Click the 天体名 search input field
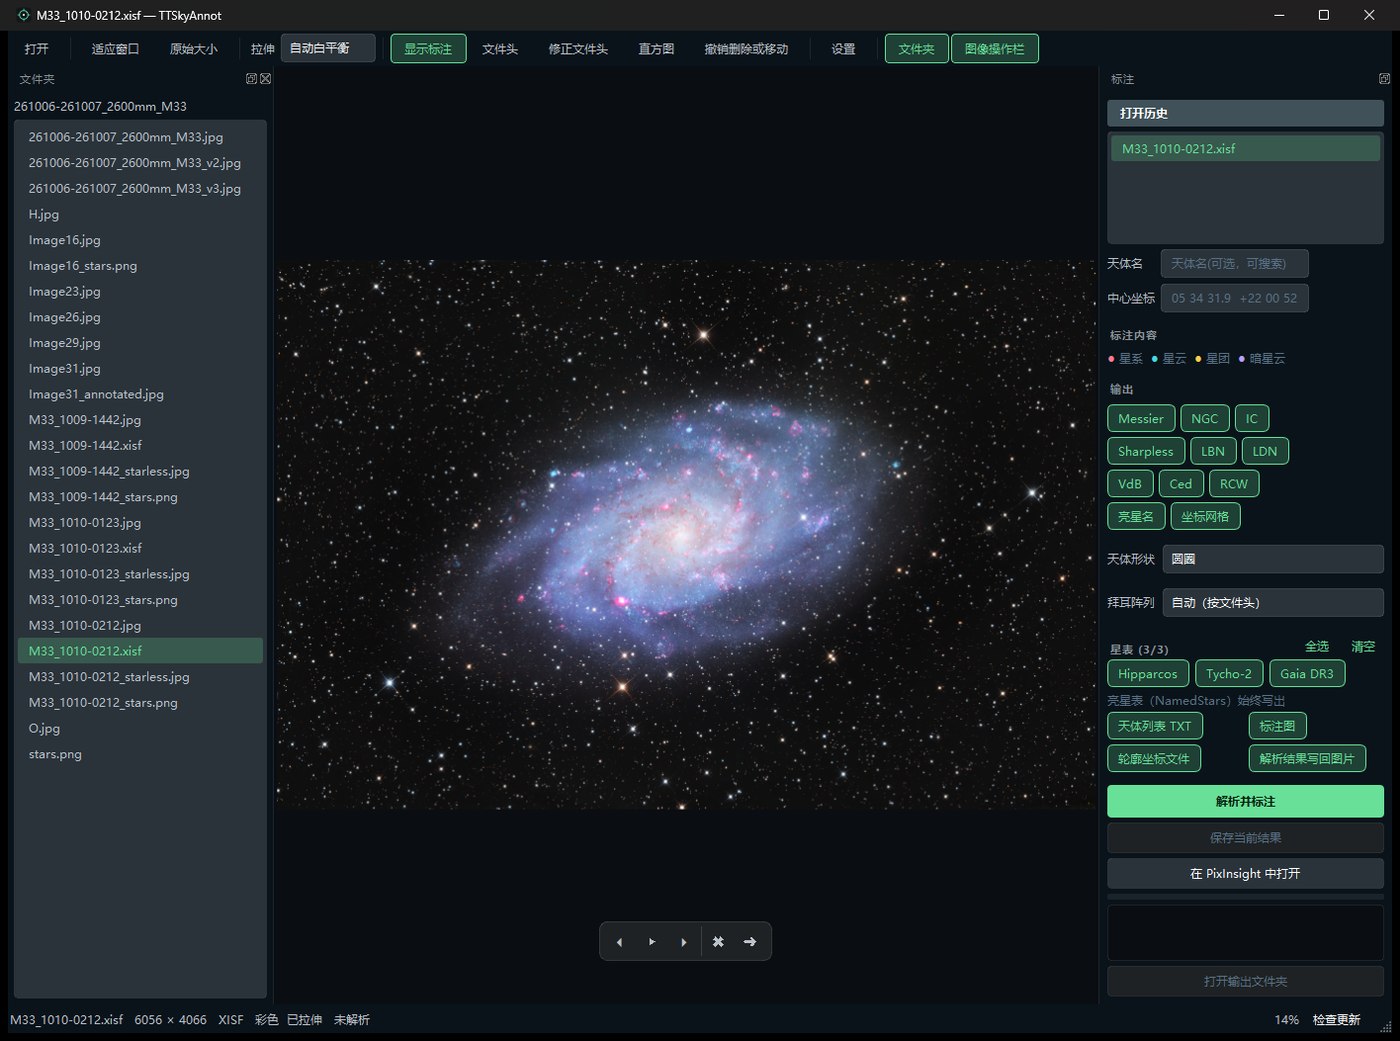The image size is (1400, 1041). (x=1234, y=264)
